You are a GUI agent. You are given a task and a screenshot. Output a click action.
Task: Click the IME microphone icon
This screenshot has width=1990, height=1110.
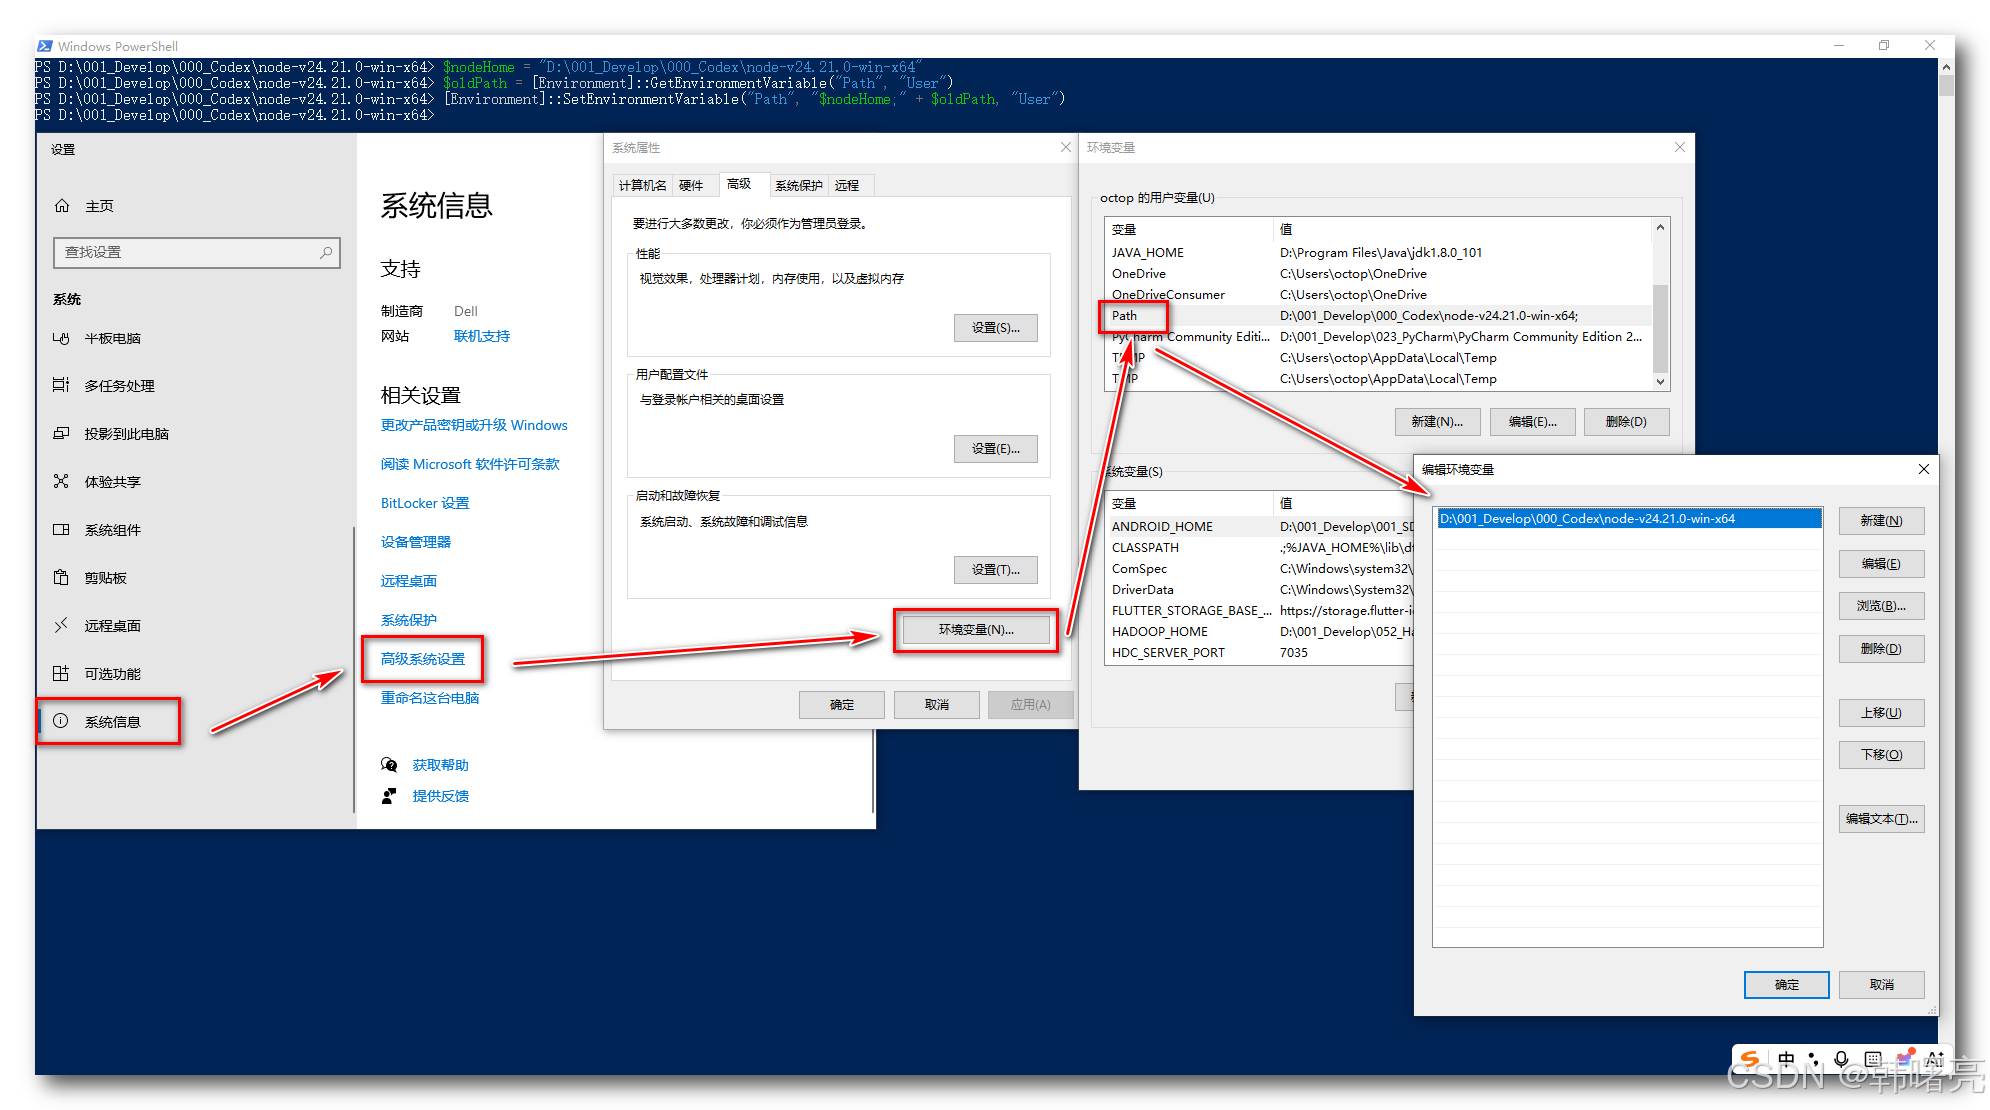[x=1841, y=1059]
